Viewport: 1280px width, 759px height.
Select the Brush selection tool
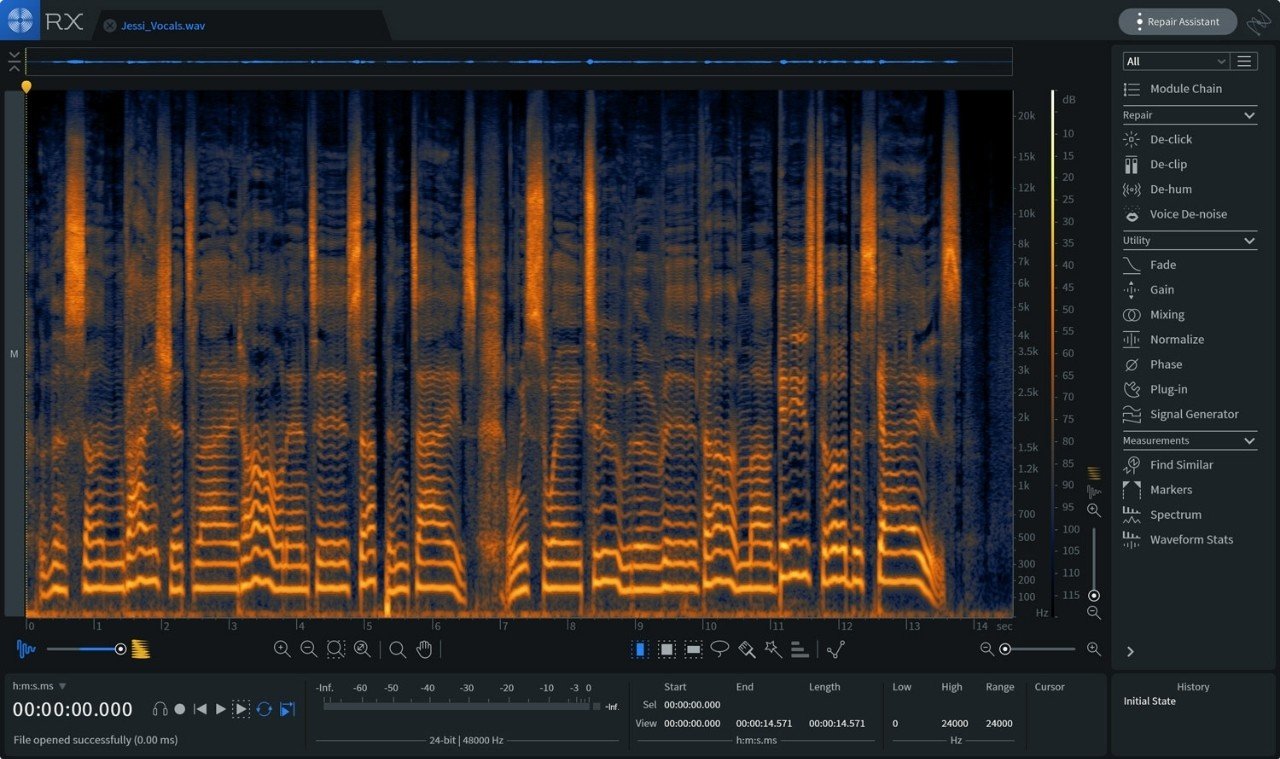pos(746,649)
